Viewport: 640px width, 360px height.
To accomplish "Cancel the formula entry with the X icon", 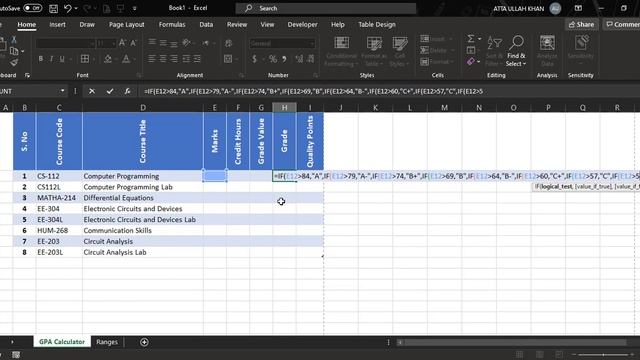I will 92,91.
